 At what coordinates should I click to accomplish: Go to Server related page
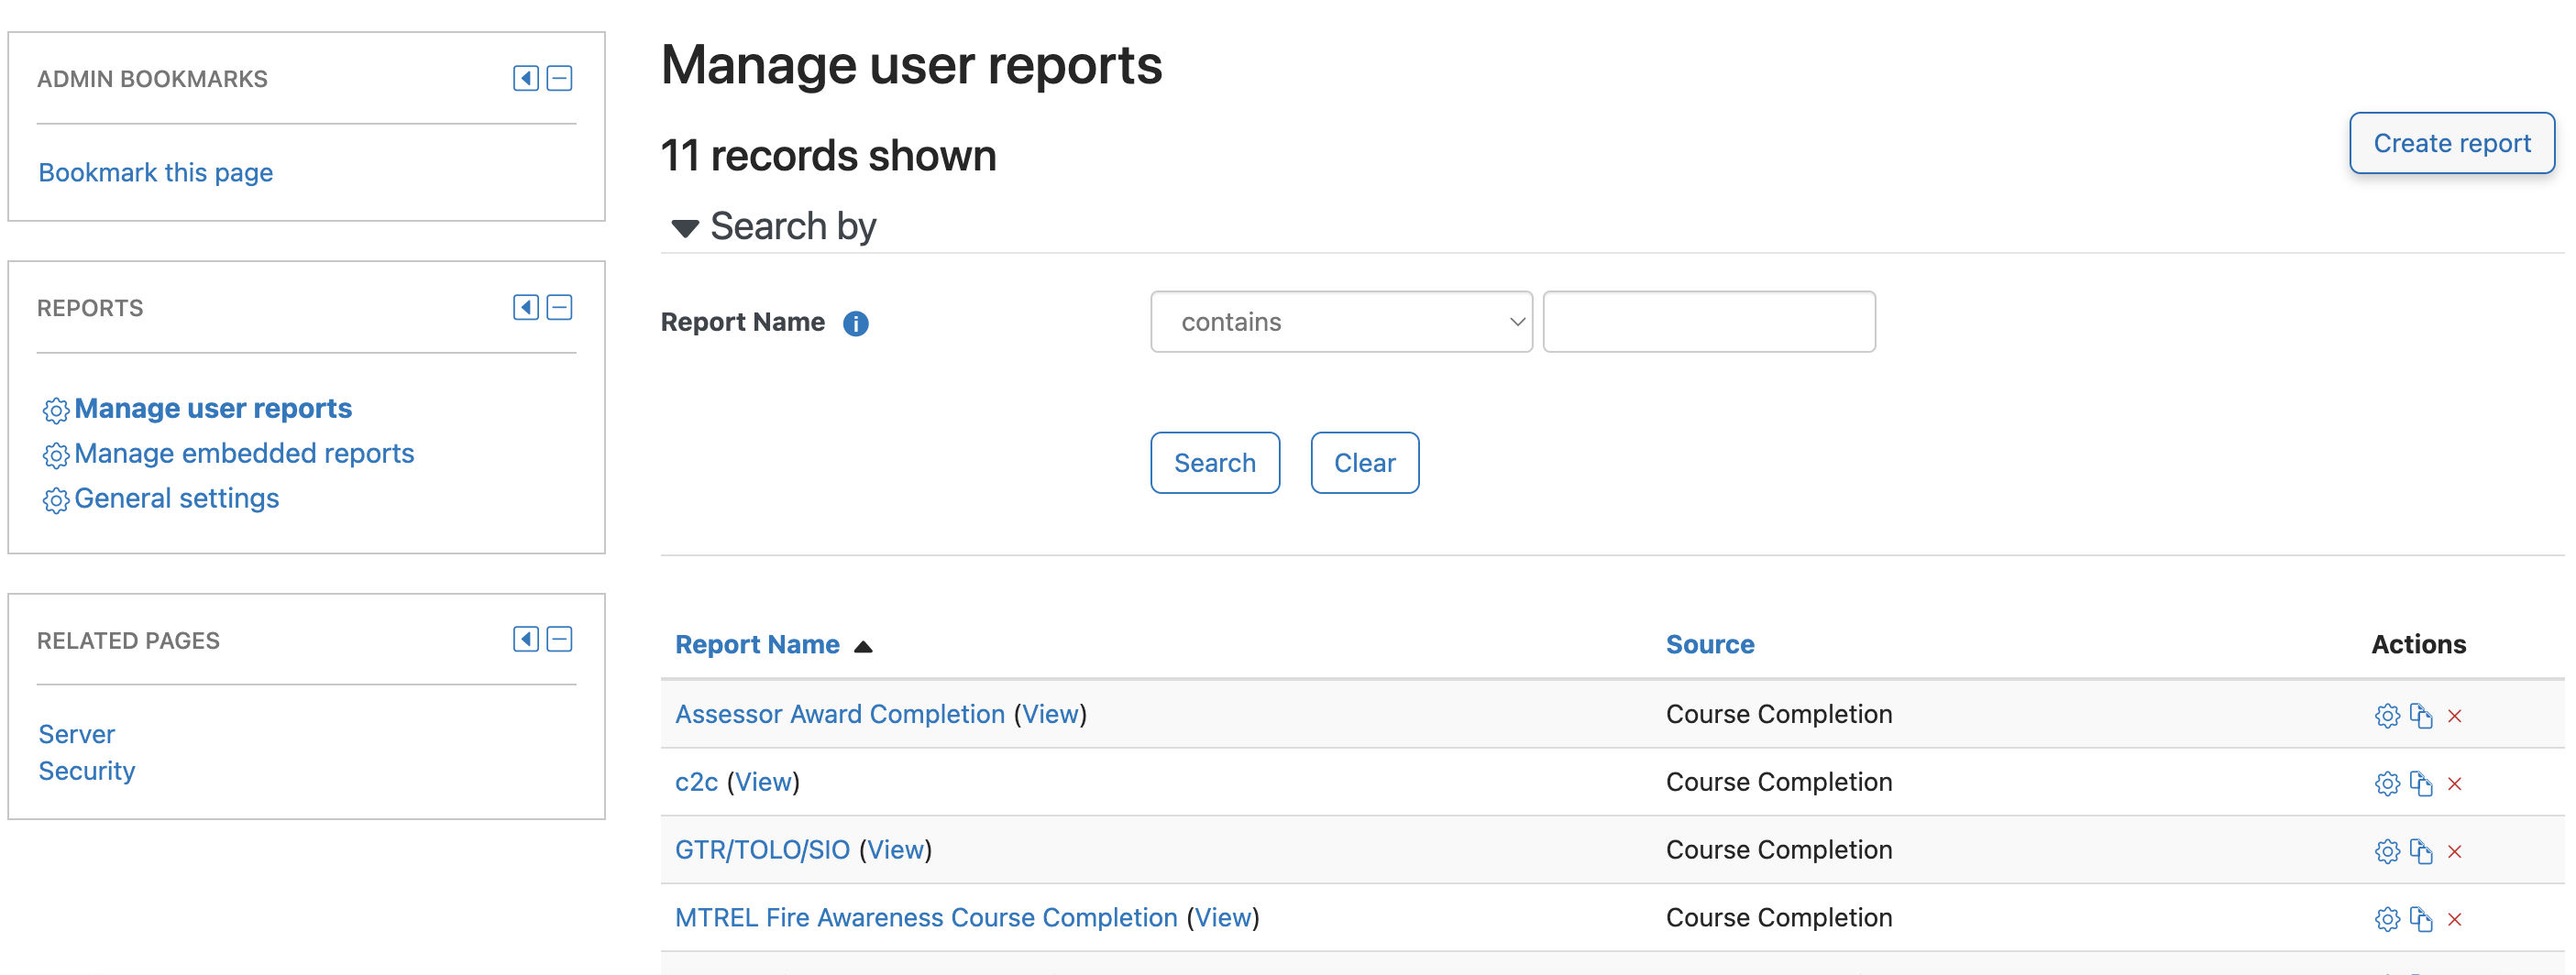tap(77, 734)
